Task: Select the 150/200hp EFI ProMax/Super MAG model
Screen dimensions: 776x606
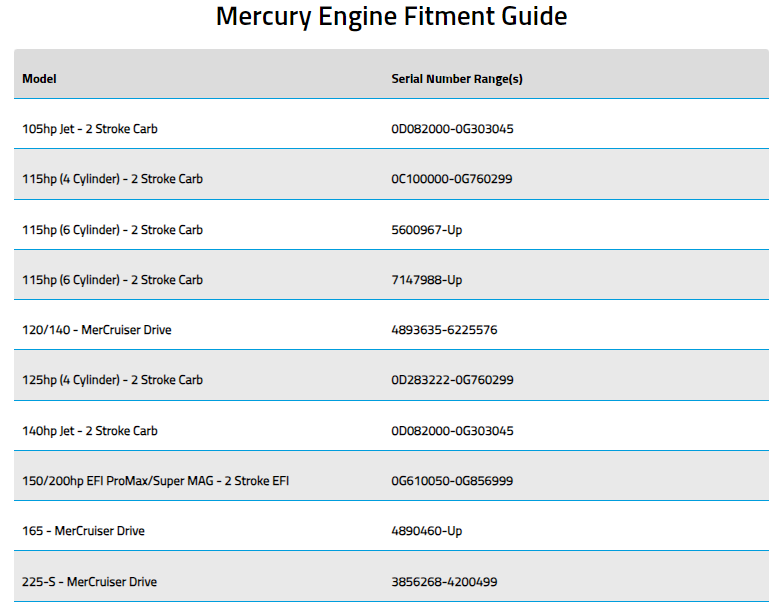Action: (155, 481)
